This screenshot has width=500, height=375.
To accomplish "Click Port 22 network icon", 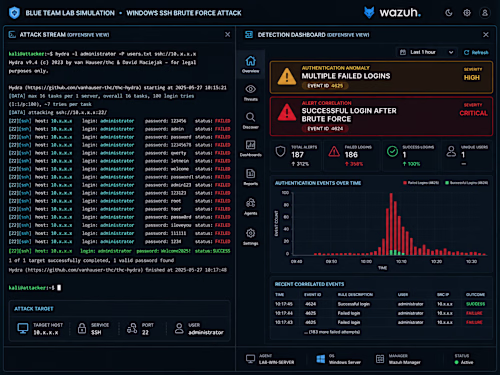I will tap(132, 328).
